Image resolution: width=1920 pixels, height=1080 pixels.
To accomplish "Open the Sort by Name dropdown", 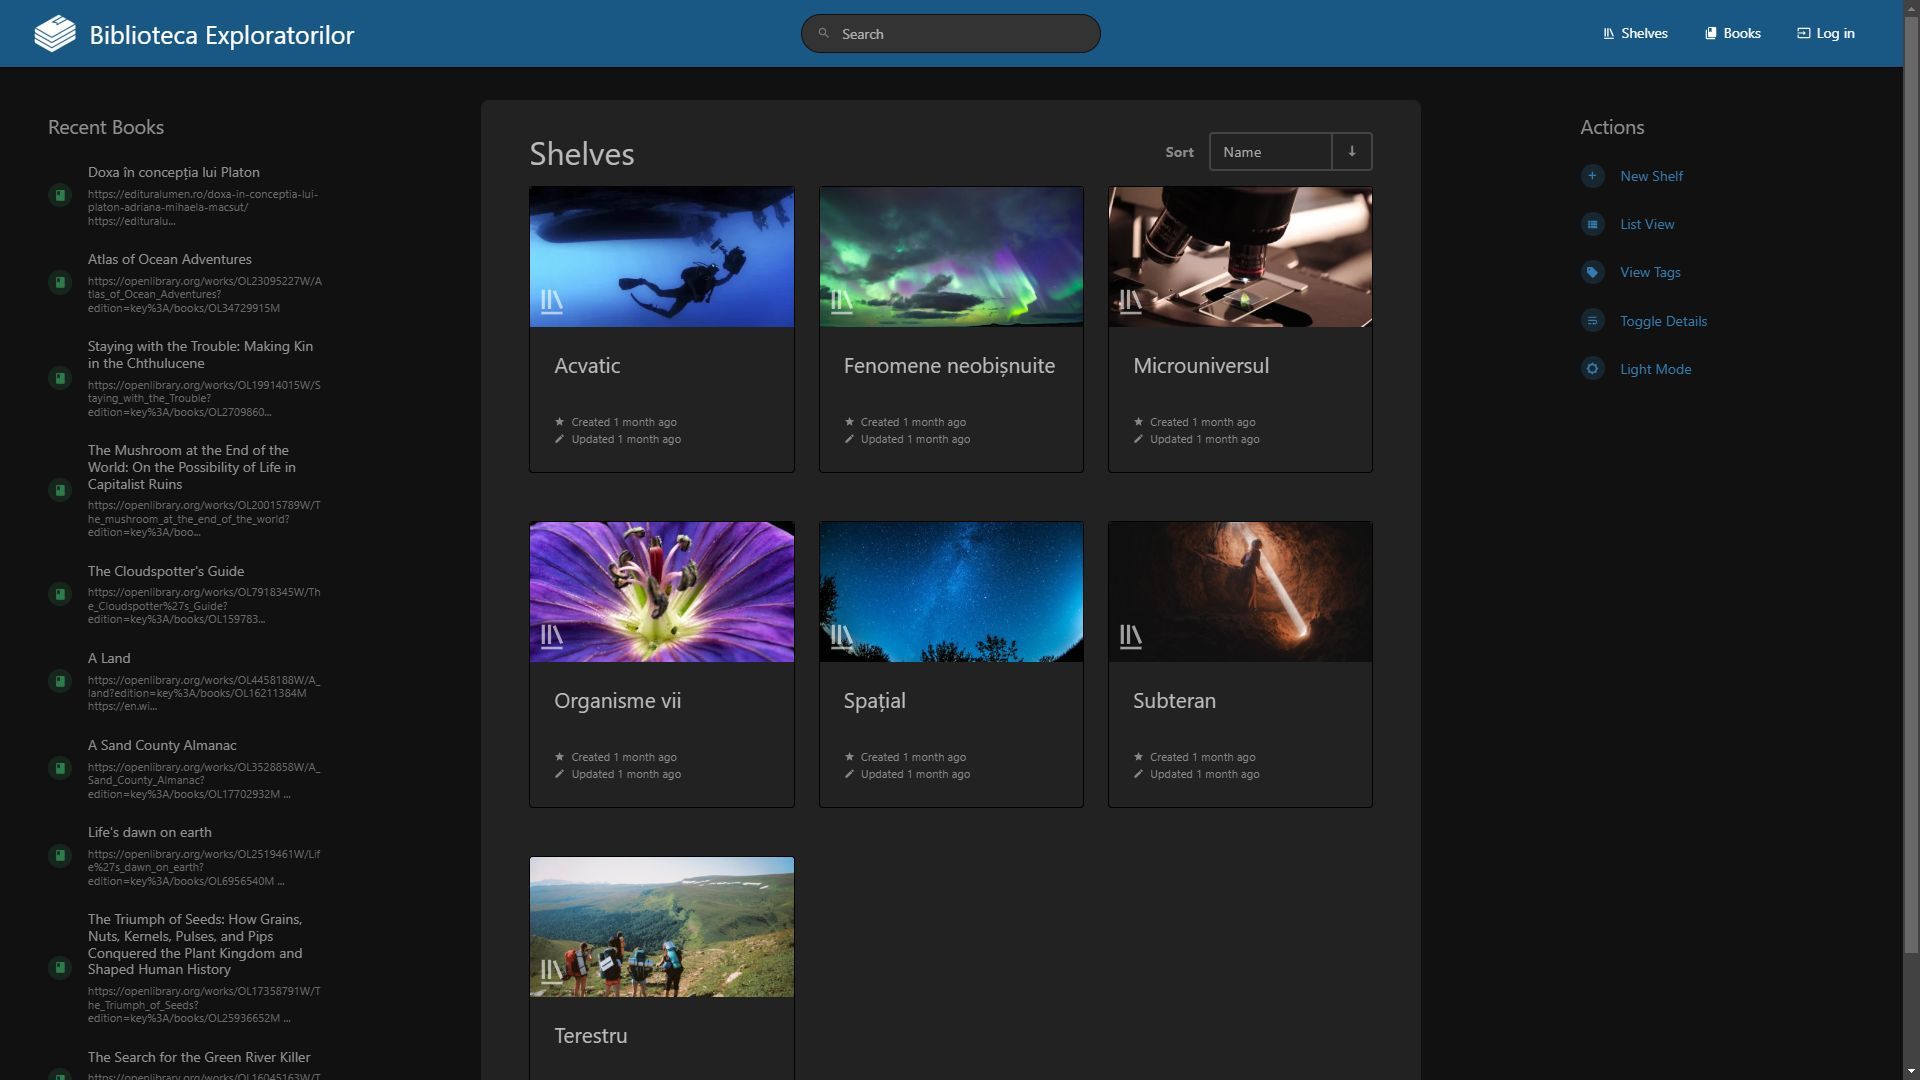I will tap(1270, 152).
